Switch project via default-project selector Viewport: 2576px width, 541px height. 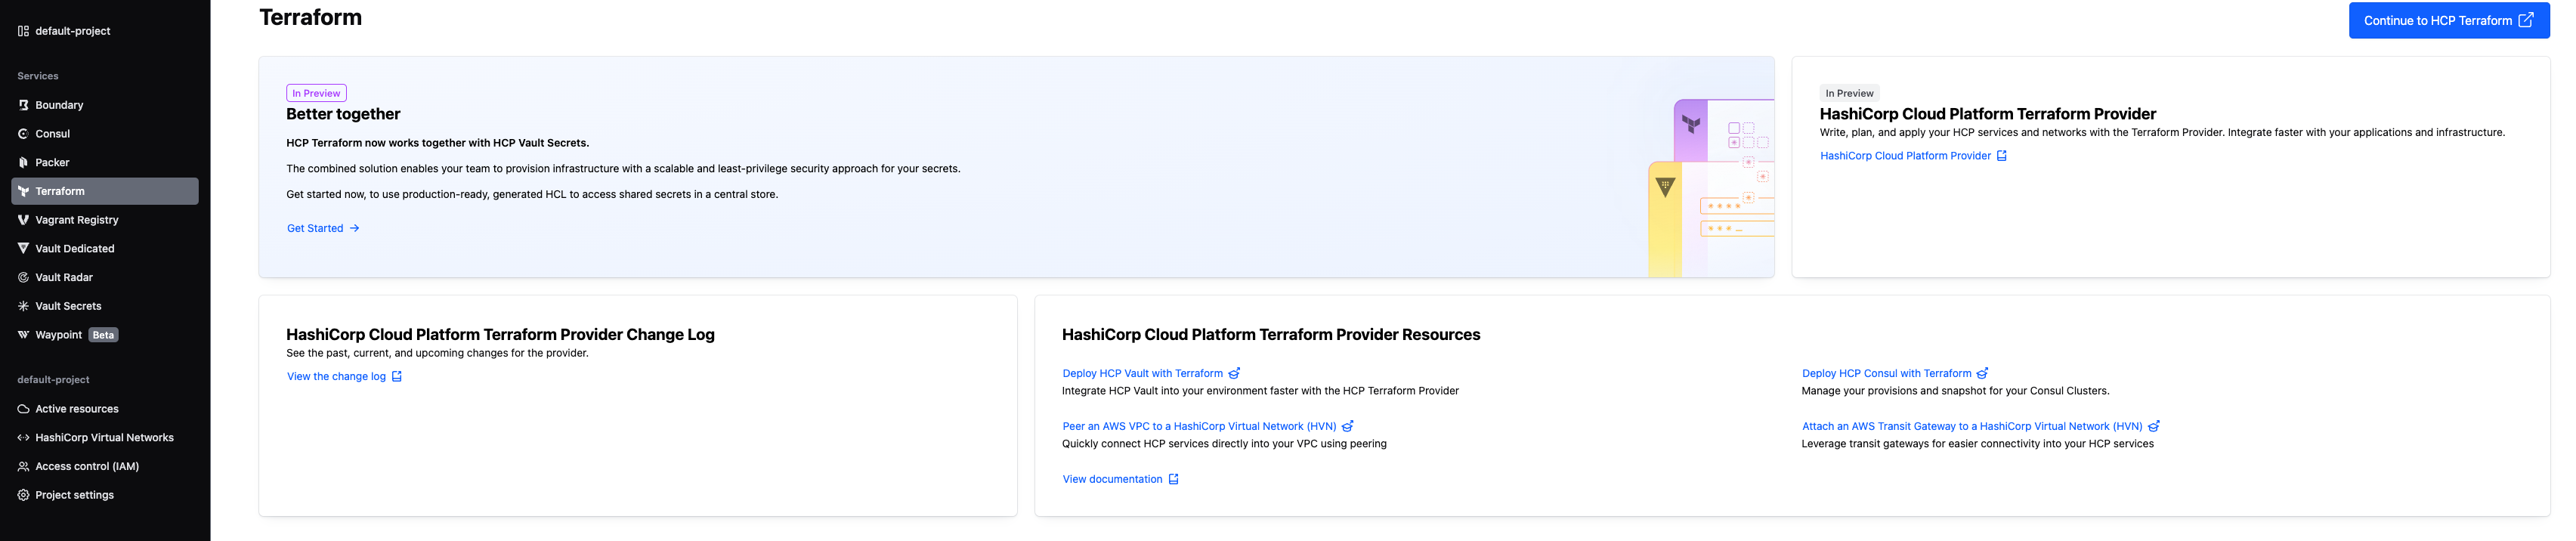[72, 31]
